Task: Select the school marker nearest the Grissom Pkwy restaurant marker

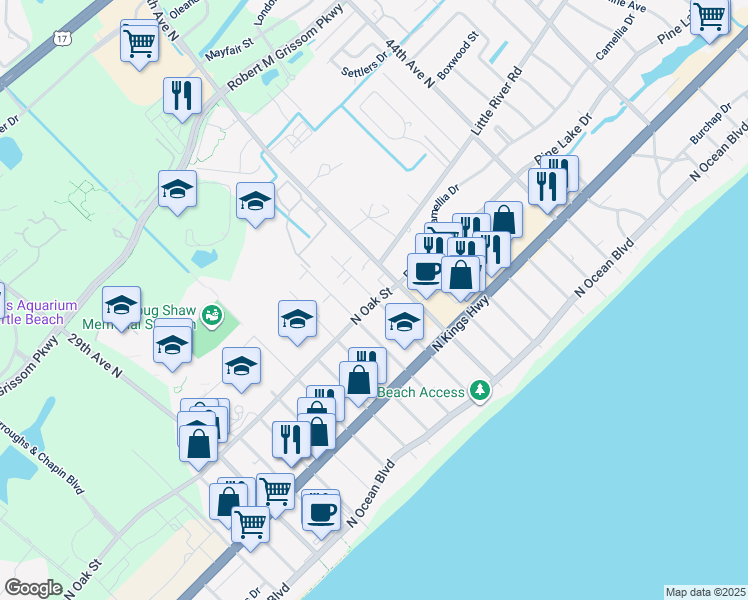Action: 177,192
